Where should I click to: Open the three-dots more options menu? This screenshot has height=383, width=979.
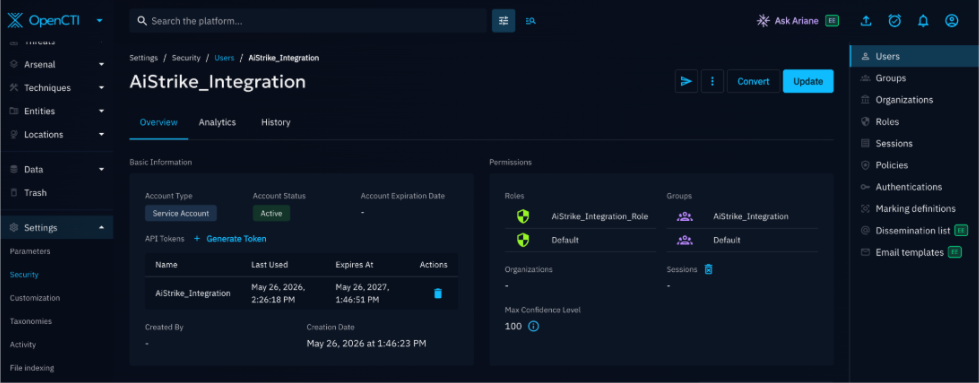(712, 81)
